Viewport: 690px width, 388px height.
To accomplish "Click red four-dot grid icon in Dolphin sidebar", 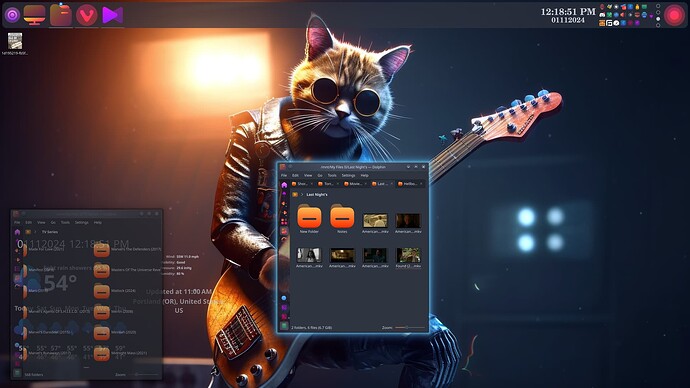I will point(284,222).
